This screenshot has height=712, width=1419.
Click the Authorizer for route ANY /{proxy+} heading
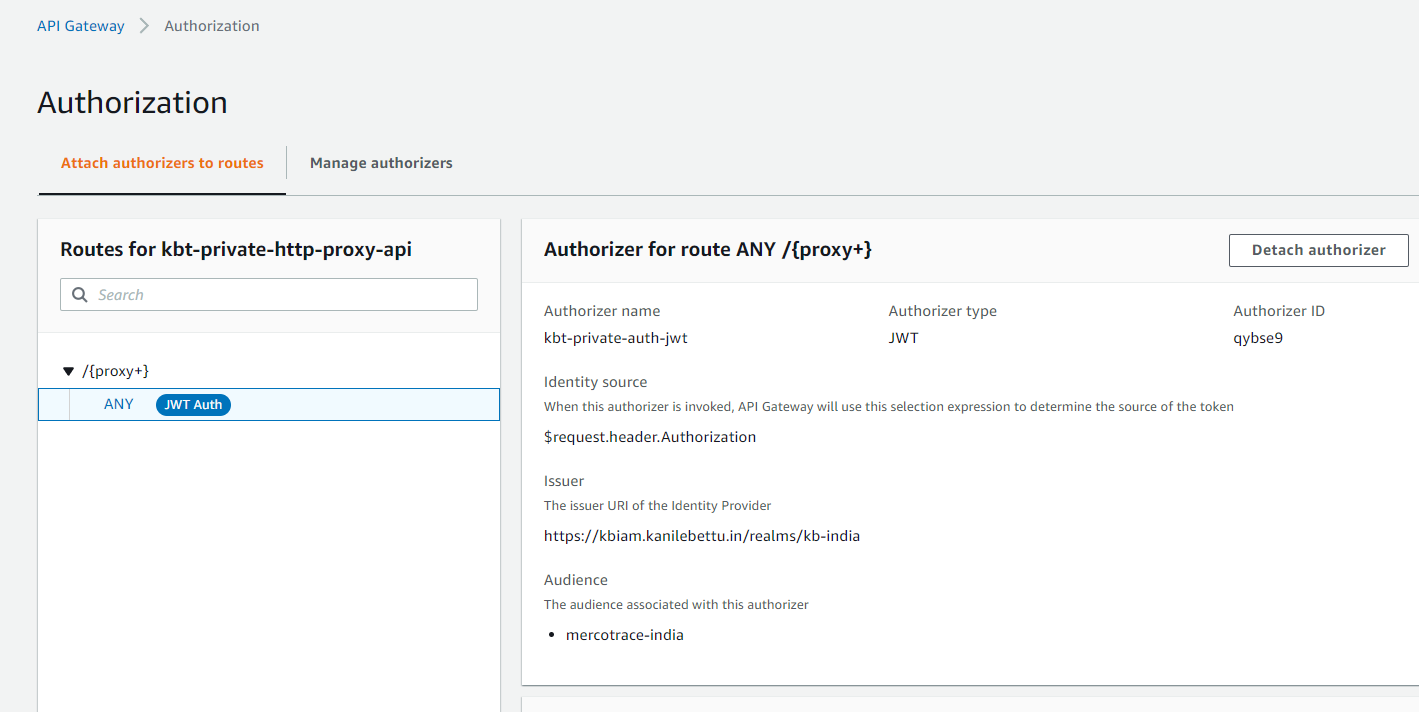click(708, 250)
